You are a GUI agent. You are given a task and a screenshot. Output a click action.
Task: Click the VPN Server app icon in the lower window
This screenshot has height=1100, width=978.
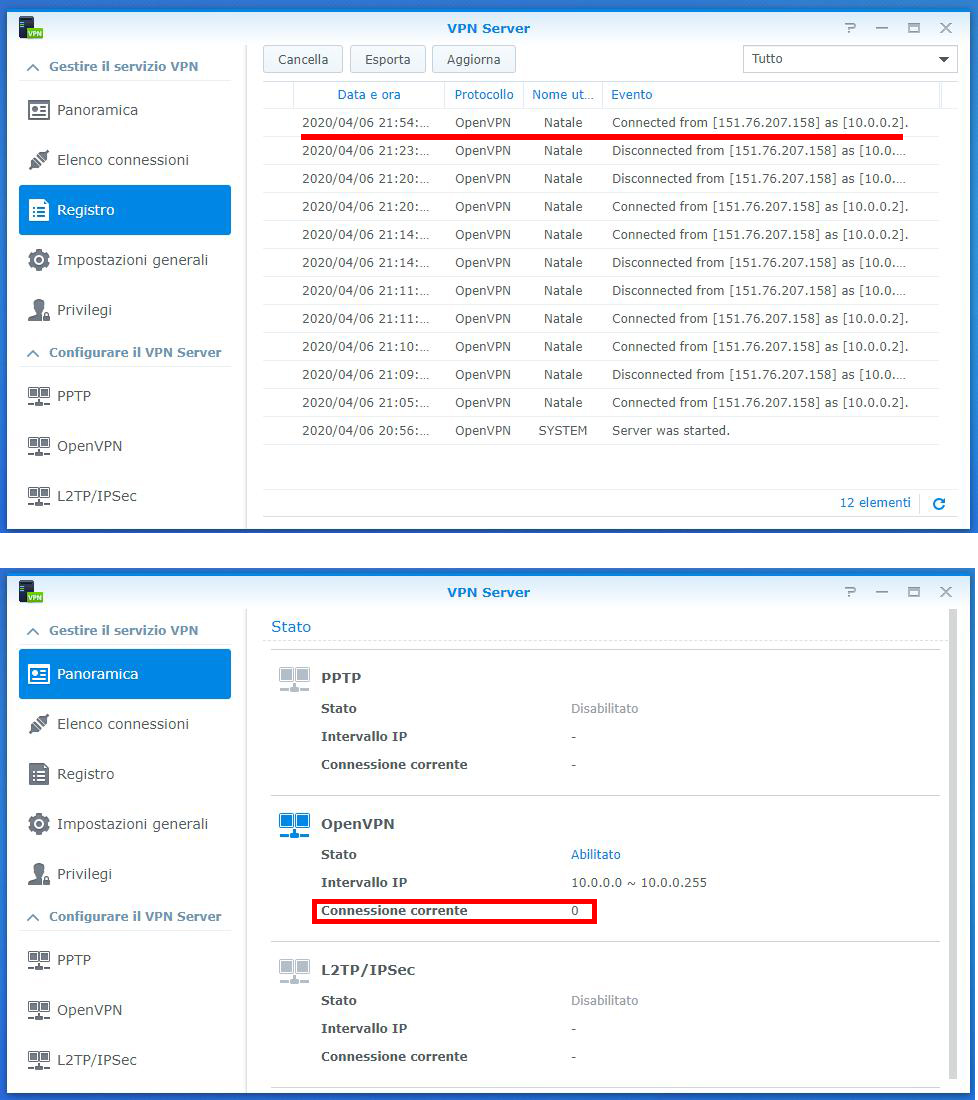coord(31,592)
